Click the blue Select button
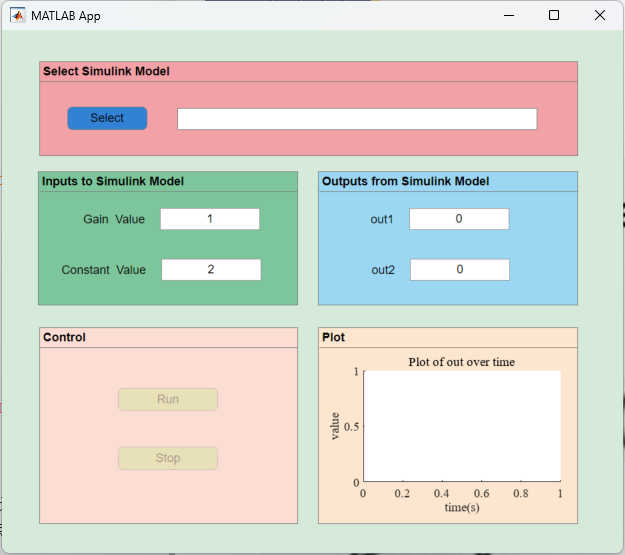Screen dimensions: 625x555 click(107, 118)
